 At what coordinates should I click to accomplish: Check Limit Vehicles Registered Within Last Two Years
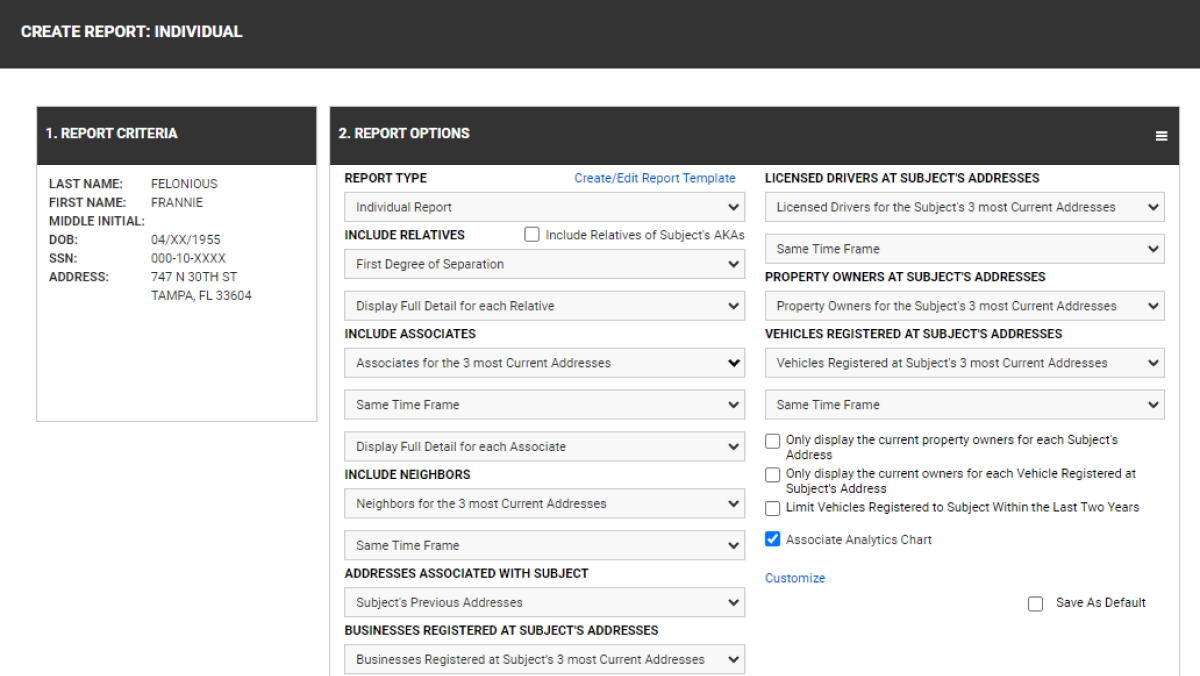point(773,508)
